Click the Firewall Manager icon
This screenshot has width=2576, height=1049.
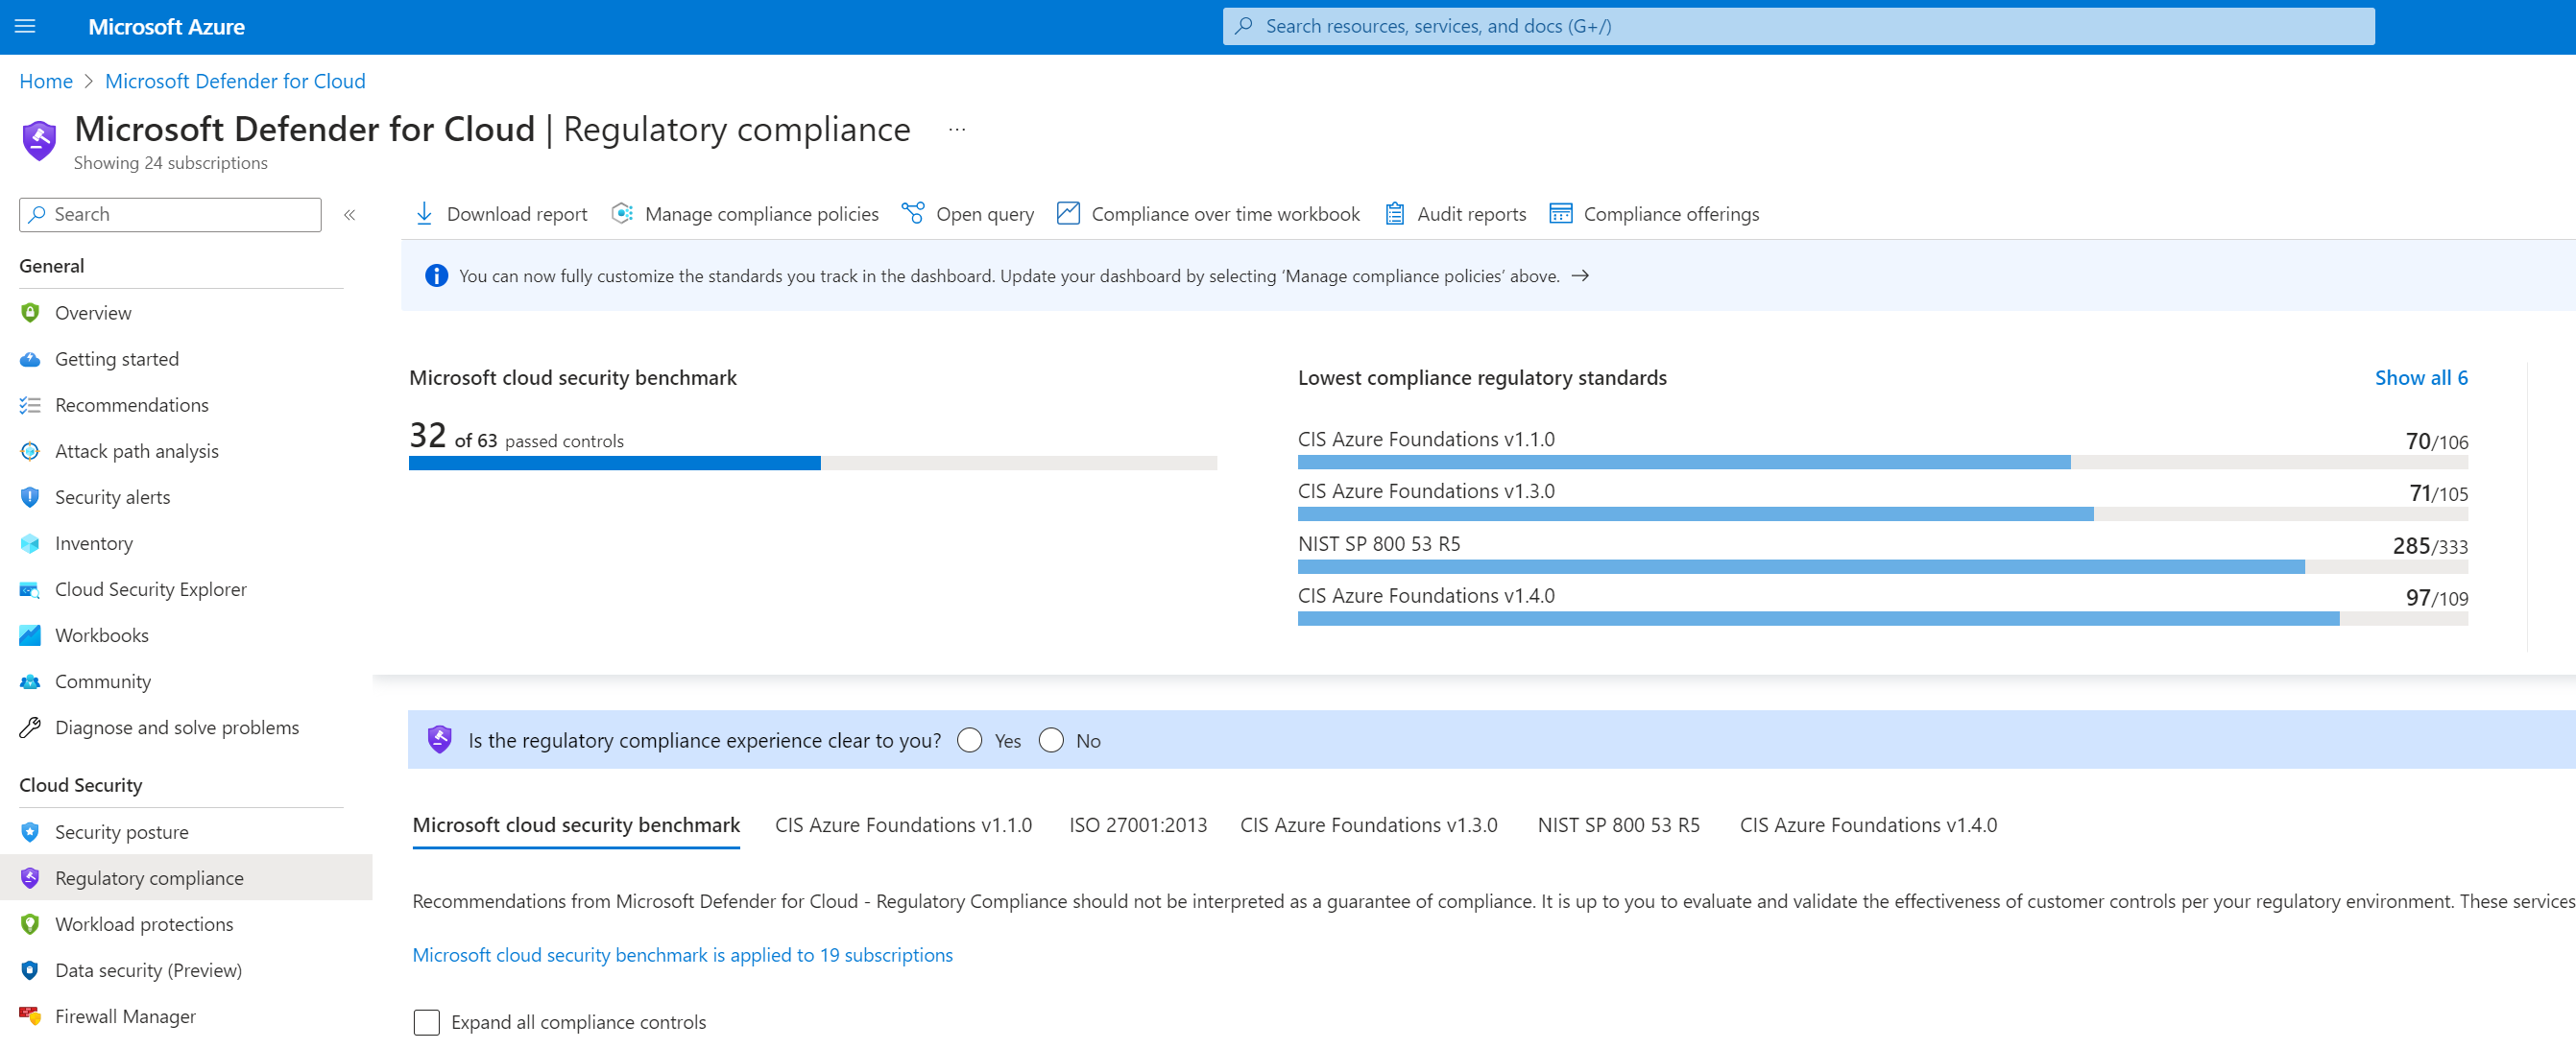[x=30, y=1016]
